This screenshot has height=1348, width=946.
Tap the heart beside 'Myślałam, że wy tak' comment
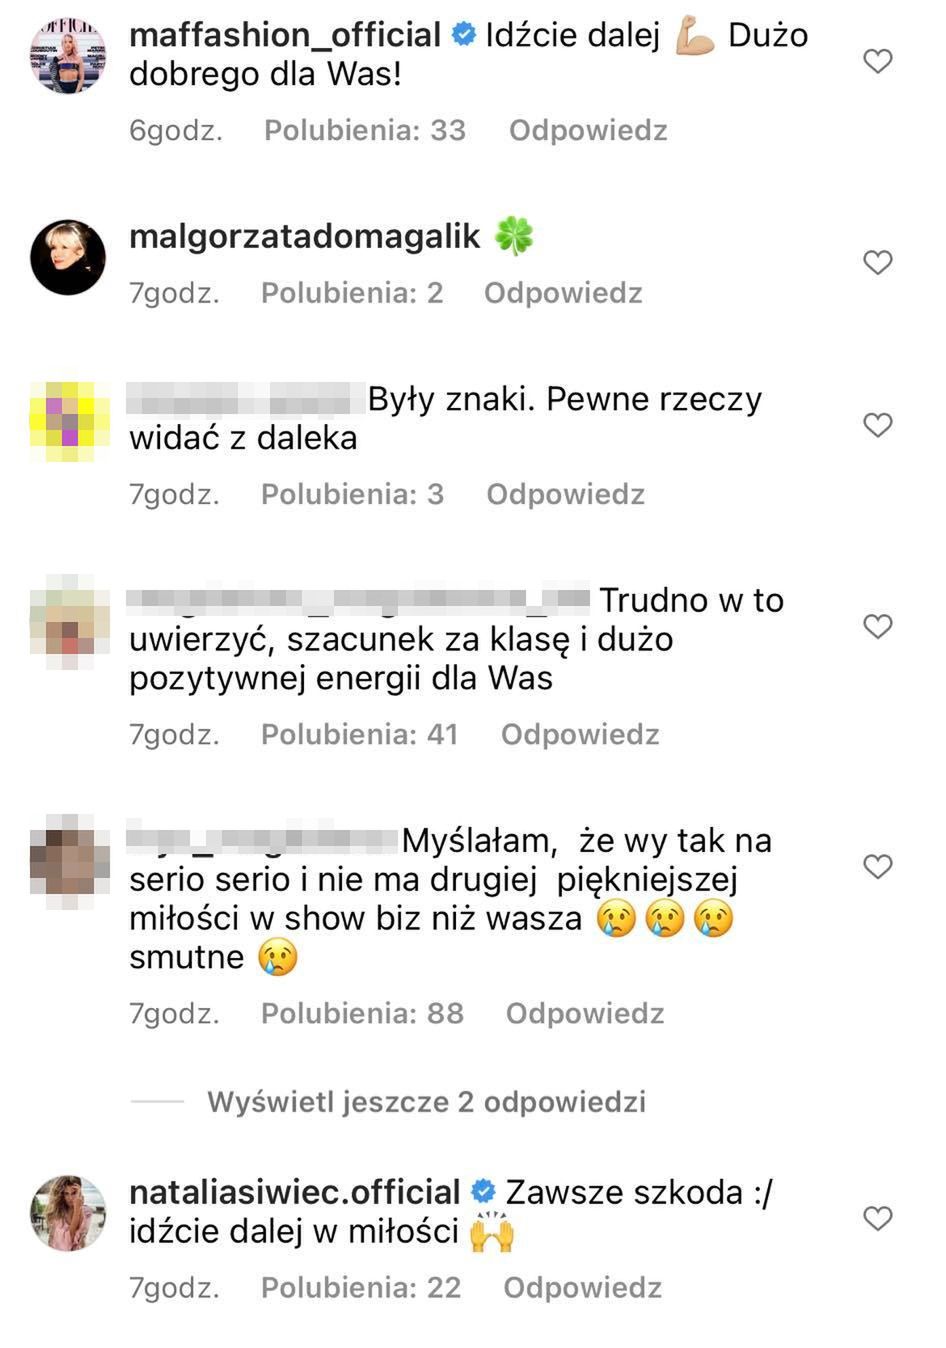[x=877, y=867]
